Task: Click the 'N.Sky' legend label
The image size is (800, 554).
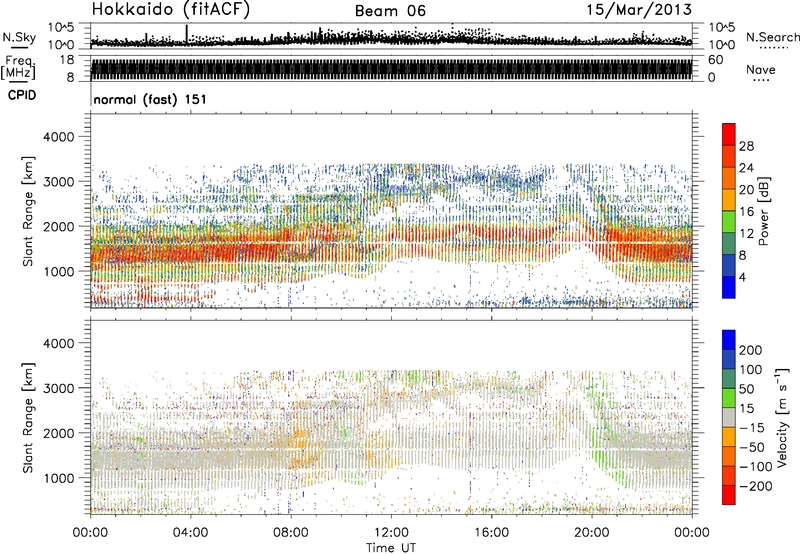Action: [19, 37]
